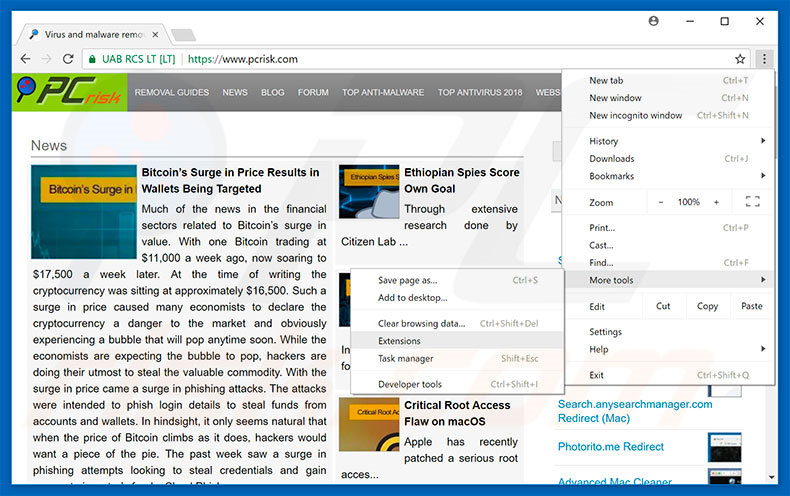The image size is (790, 496).
Task: Expand the Bookmarks submenu
Action: click(668, 176)
